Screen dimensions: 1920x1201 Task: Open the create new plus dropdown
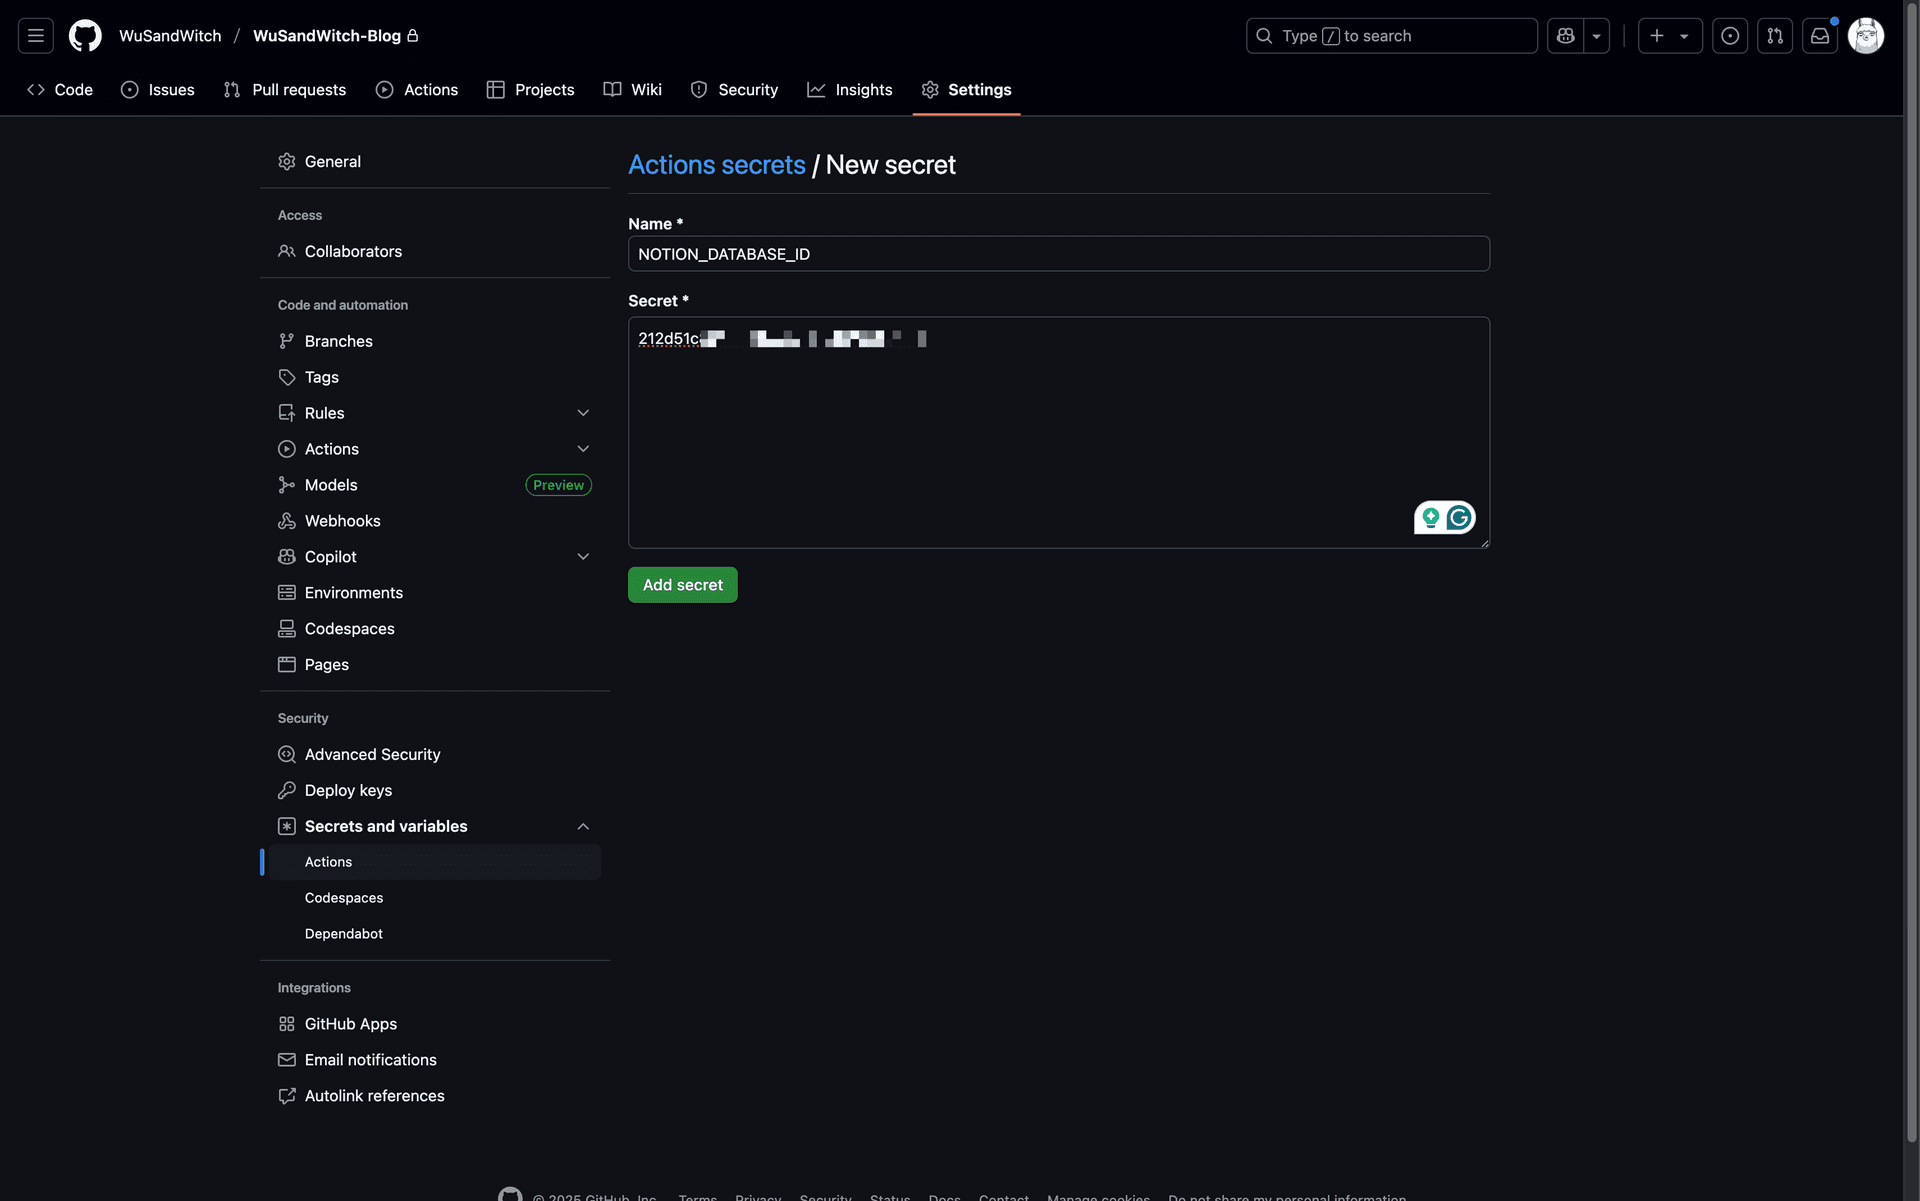click(1669, 36)
